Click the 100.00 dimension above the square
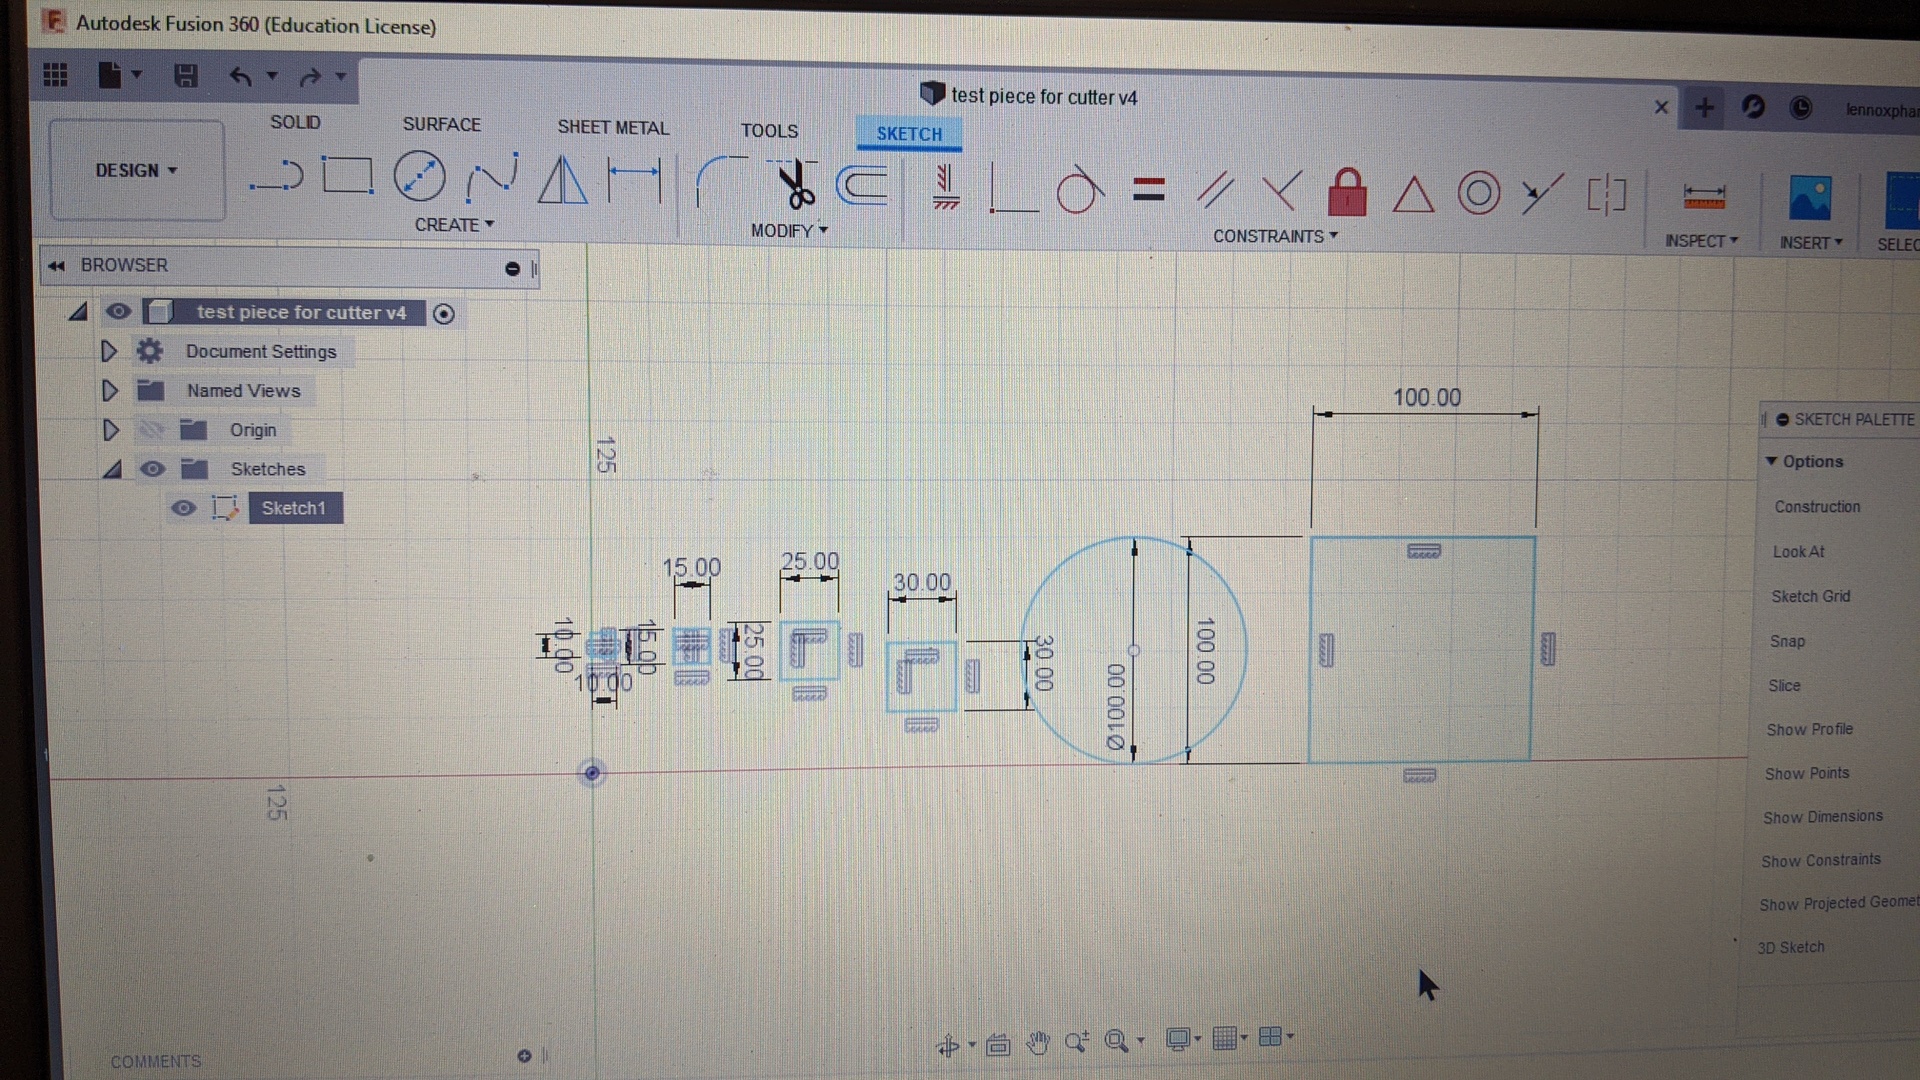1920x1080 pixels. (1427, 398)
